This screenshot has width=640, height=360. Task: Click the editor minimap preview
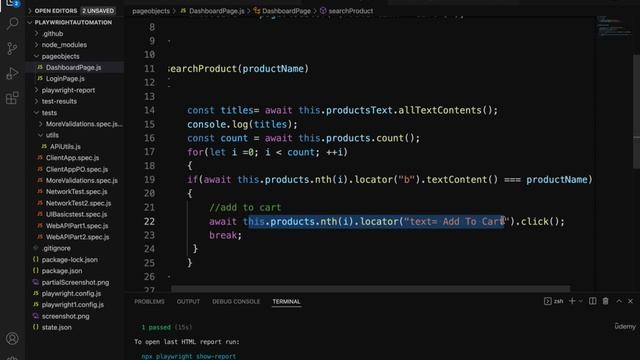[614, 26]
